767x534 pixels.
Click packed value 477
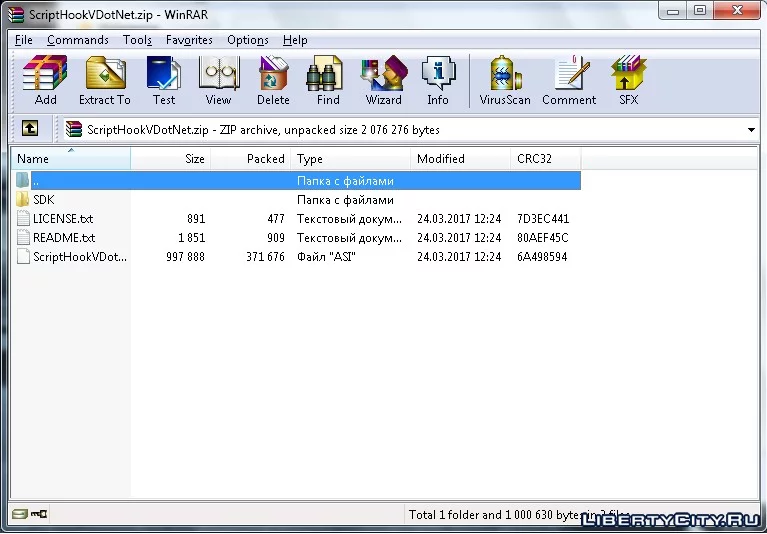[x=276, y=219]
